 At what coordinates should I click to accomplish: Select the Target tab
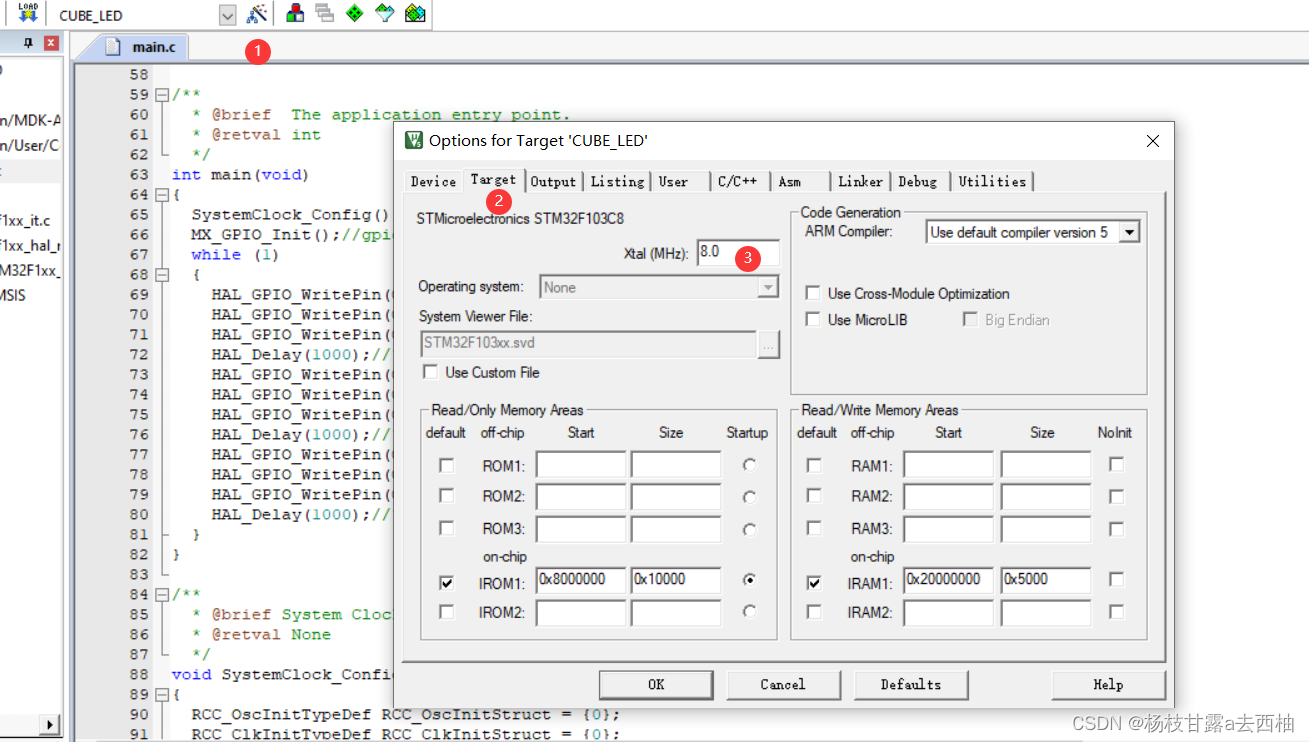point(493,180)
